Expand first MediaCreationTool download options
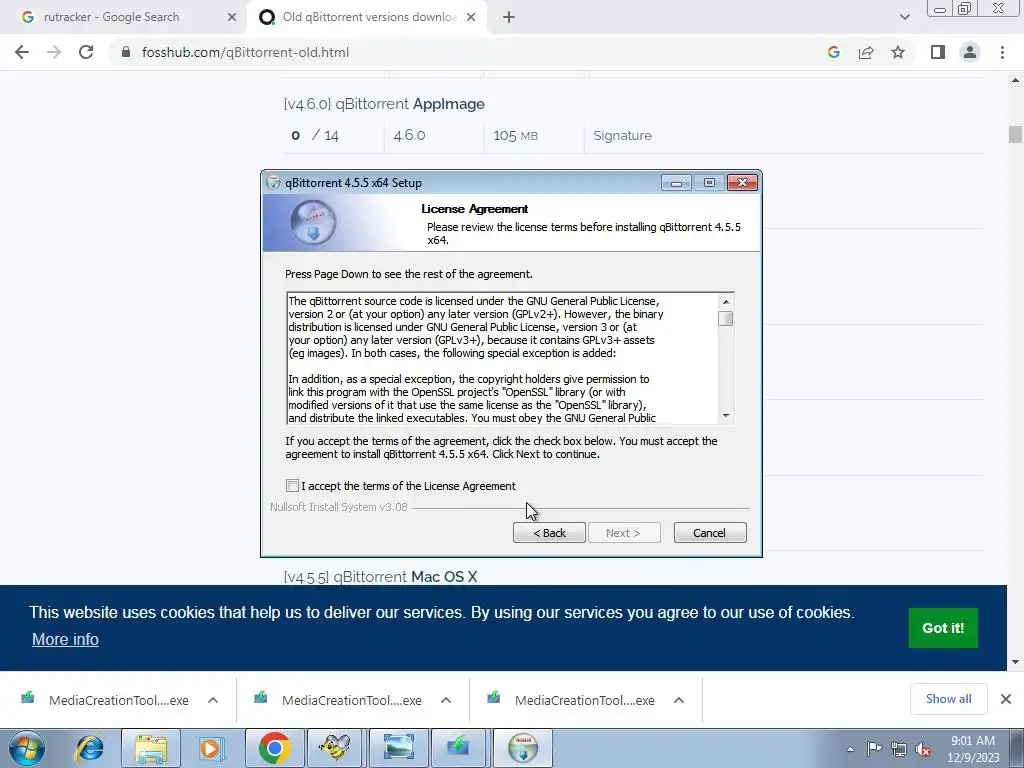The height and width of the screenshot is (768, 1024). pyautogui.click(x=213, y=700)
